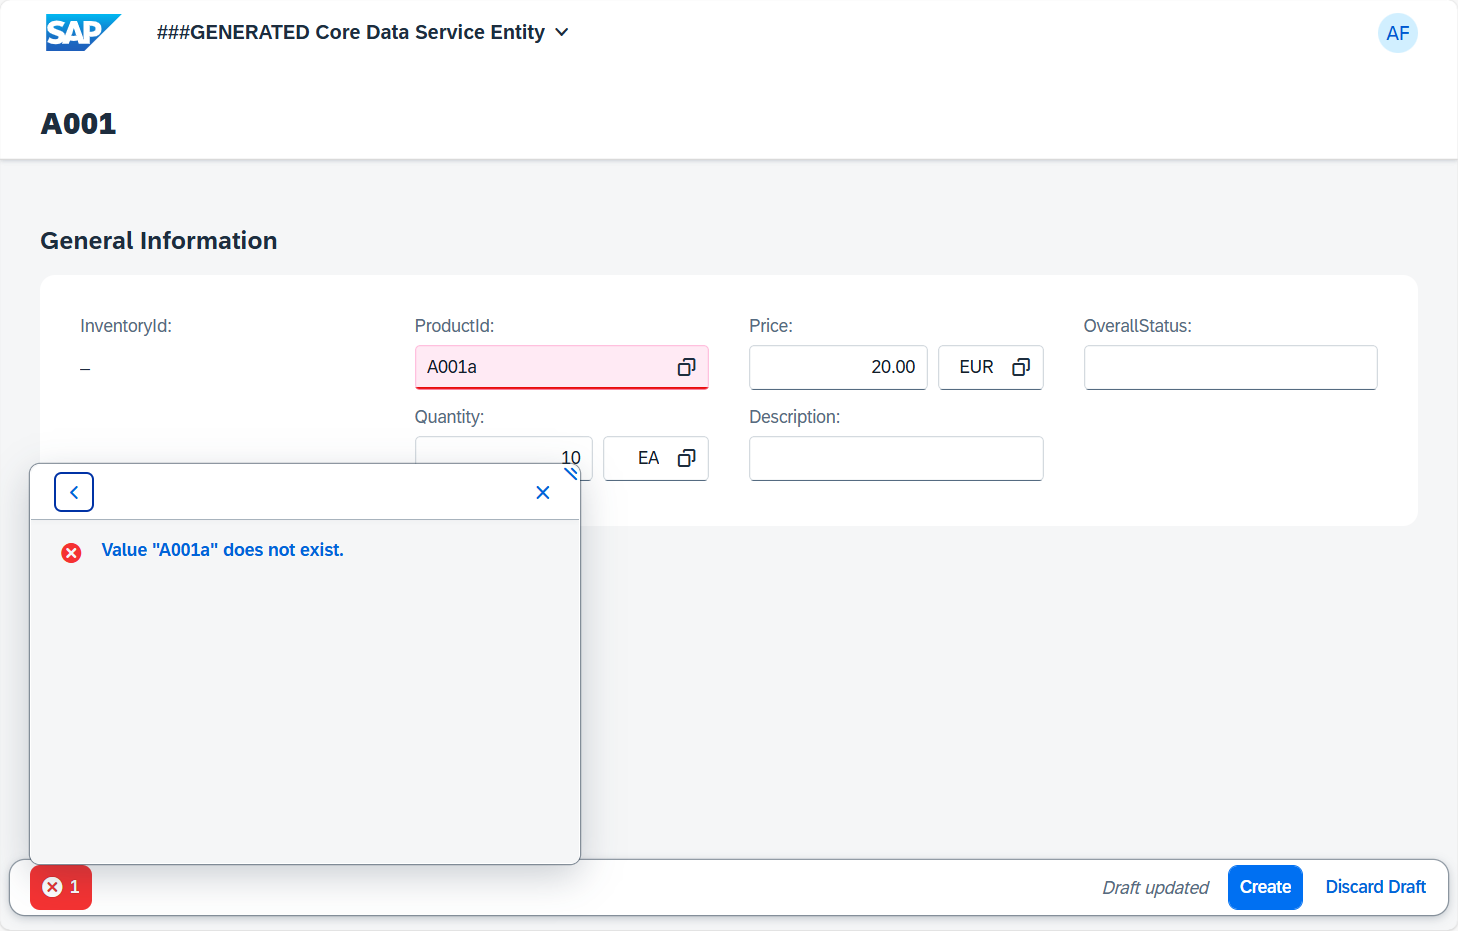Viewport: 1458px width, 931px height.
Task: Click Discard Draft
Action: (1375, 887)
